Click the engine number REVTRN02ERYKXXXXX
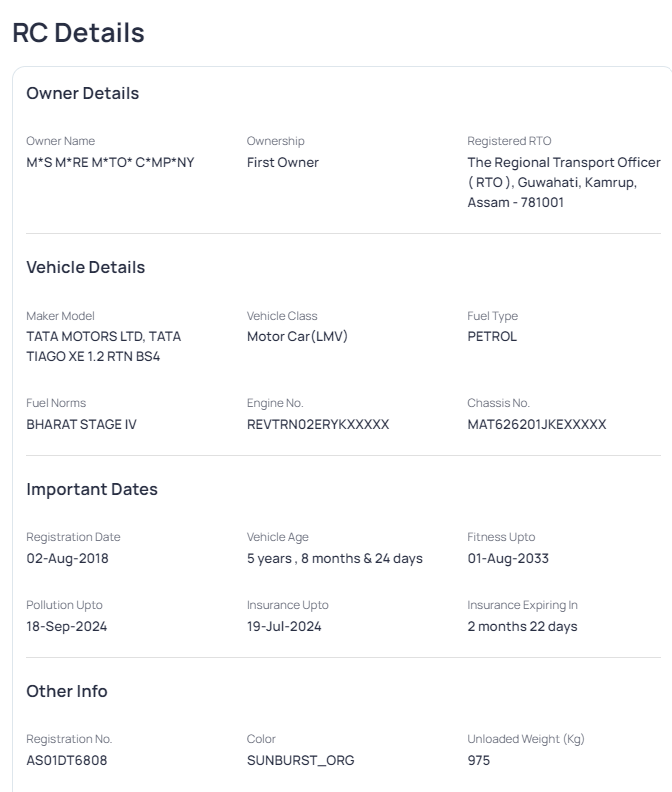672x792 pixels. [x=318, y=424]
